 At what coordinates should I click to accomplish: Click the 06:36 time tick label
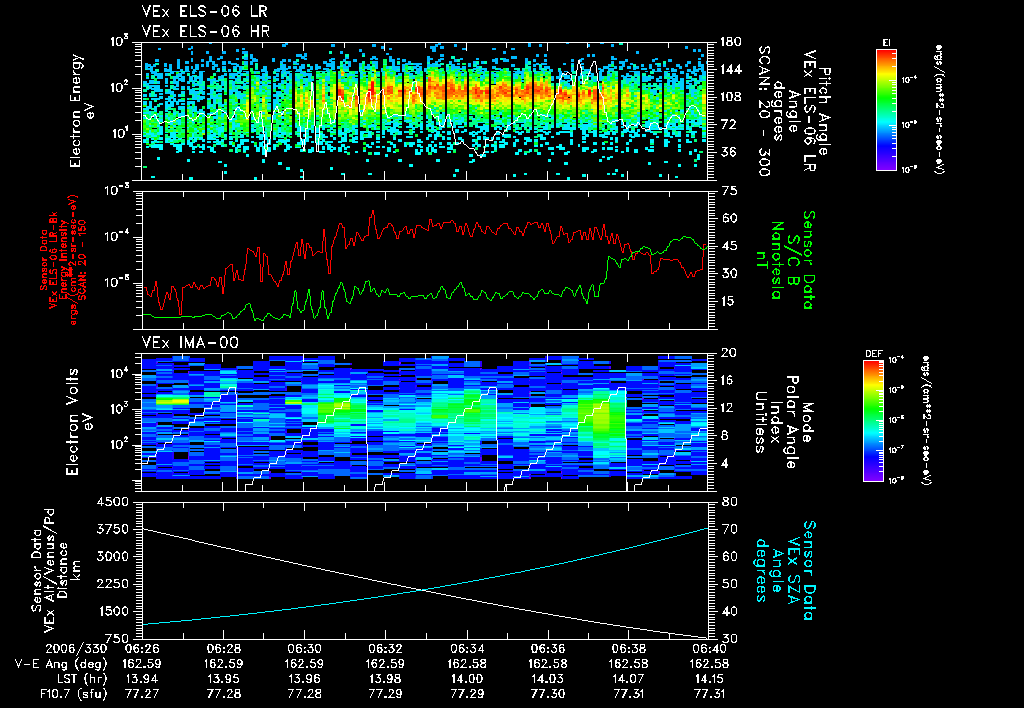coord(547,649)
